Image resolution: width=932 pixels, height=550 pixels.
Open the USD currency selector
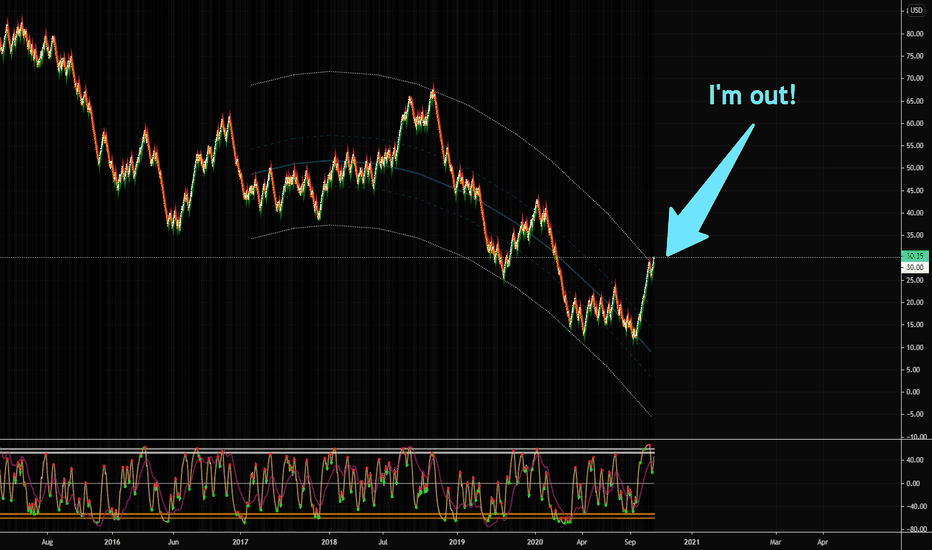[915, 10]
